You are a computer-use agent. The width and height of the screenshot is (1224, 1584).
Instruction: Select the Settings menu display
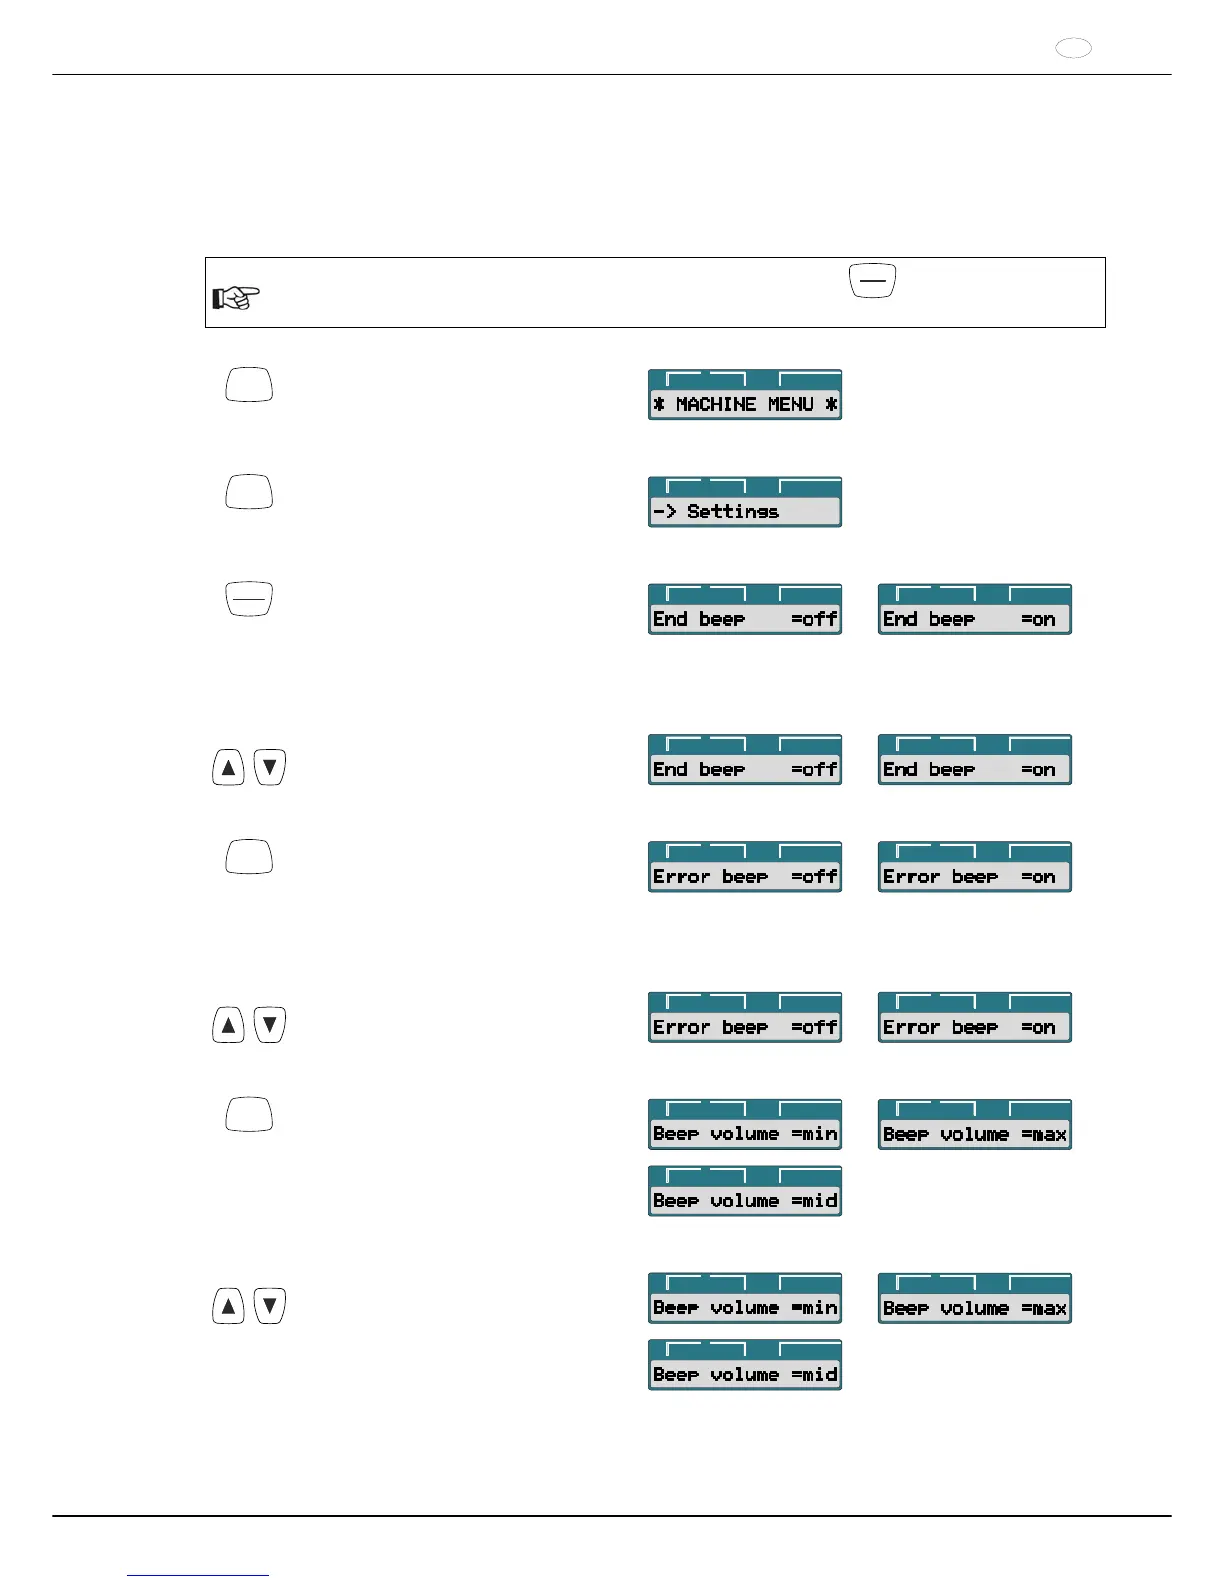pyautogui.click(x=745, y=502)
